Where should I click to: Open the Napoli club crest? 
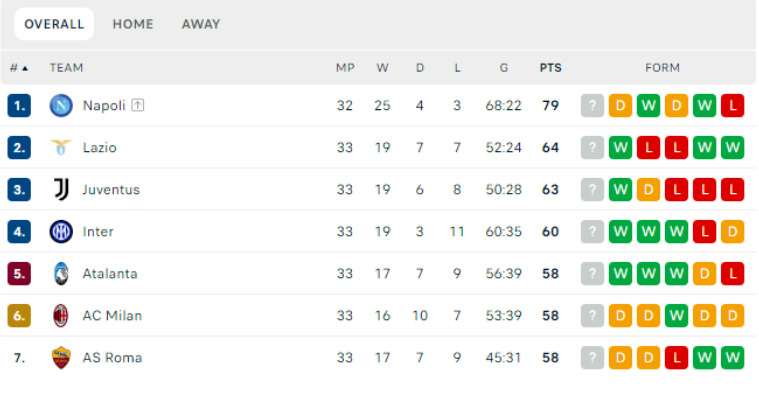click(x=61, y=106)
